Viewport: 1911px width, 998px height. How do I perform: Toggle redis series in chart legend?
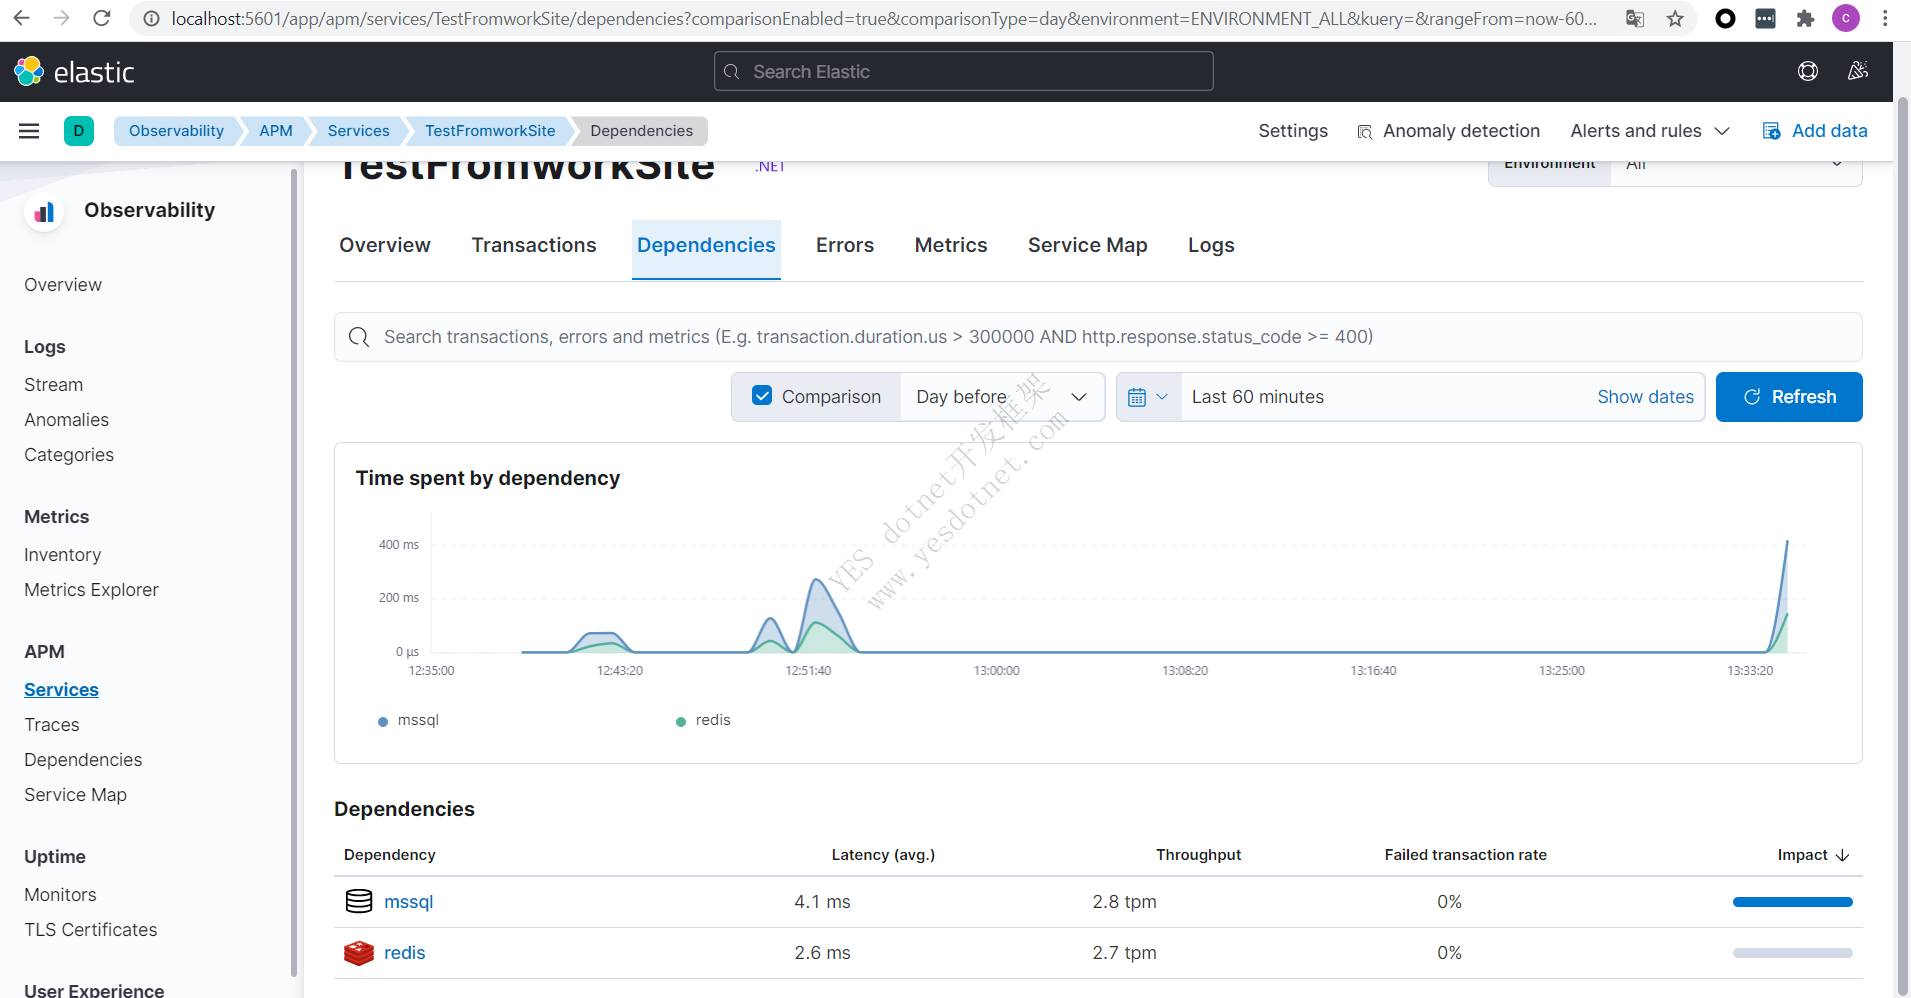coord(704,720)
